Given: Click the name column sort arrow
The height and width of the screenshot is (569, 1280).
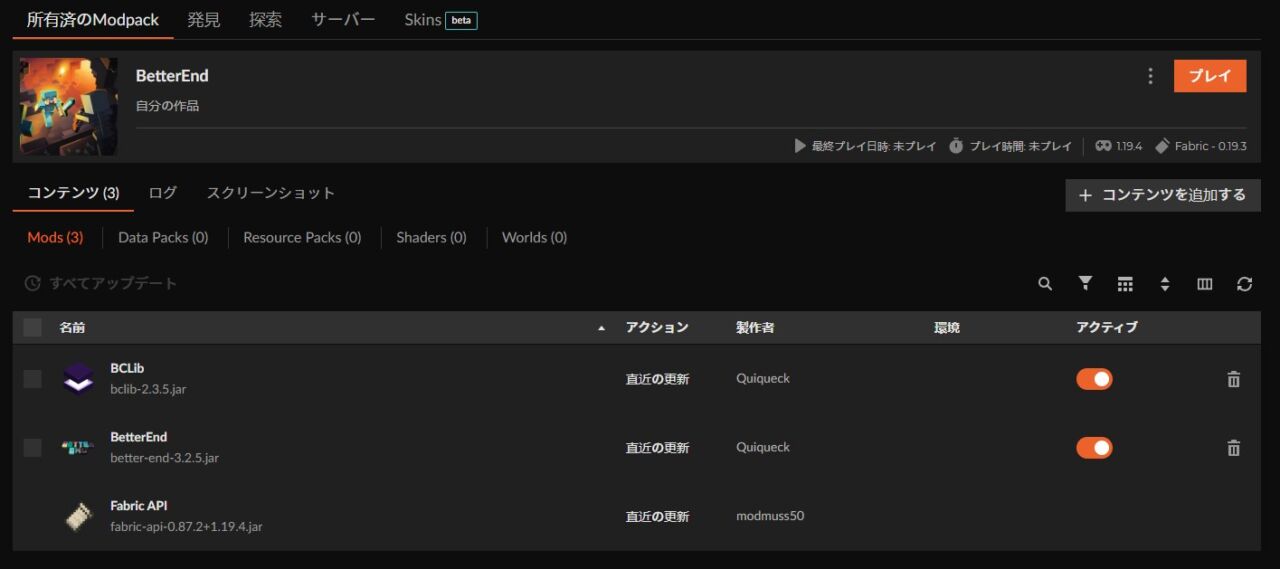Looking at the screenshot, I should (601, 328).
